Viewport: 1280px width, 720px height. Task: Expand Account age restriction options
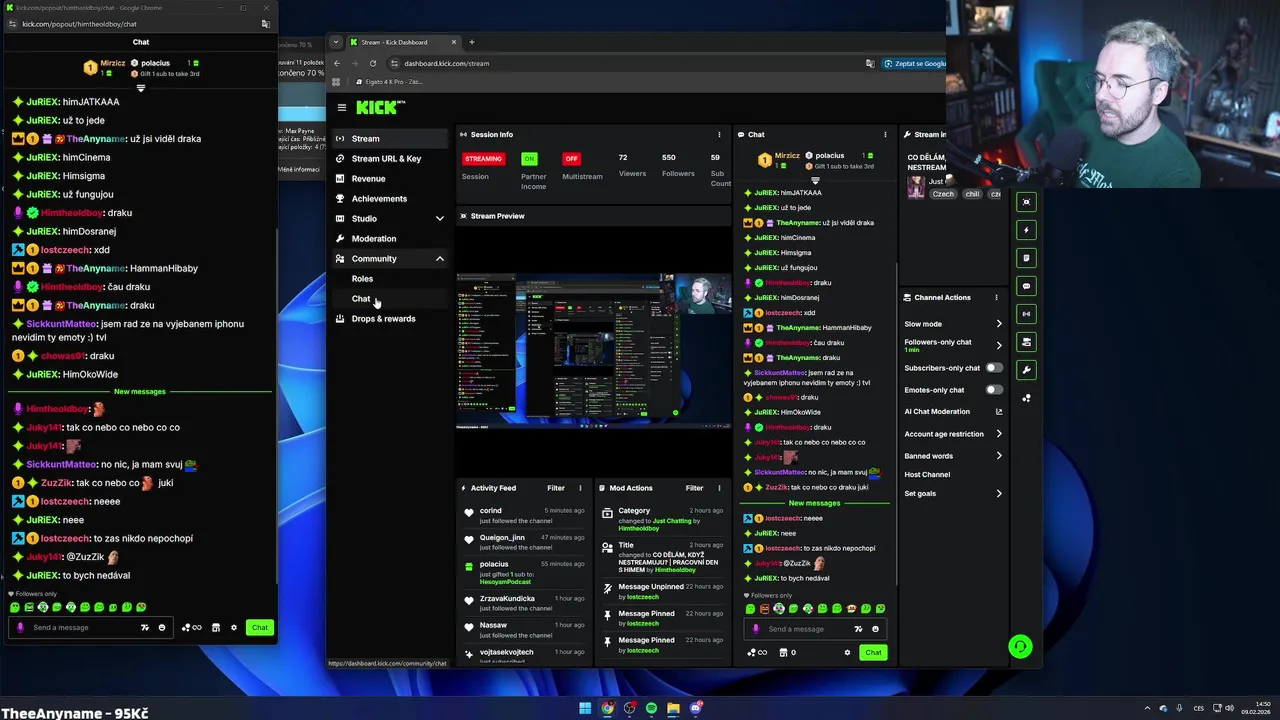tap(998, 434)
